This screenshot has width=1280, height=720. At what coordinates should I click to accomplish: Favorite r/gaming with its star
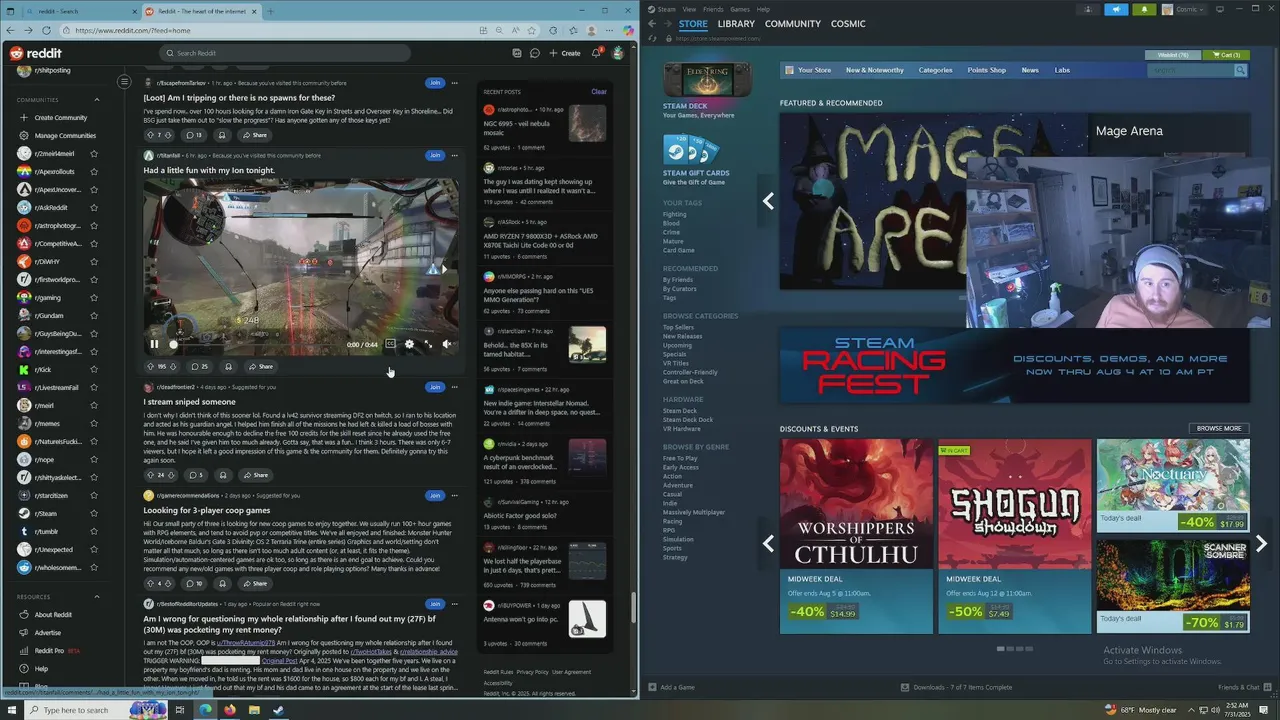point(94,297)
